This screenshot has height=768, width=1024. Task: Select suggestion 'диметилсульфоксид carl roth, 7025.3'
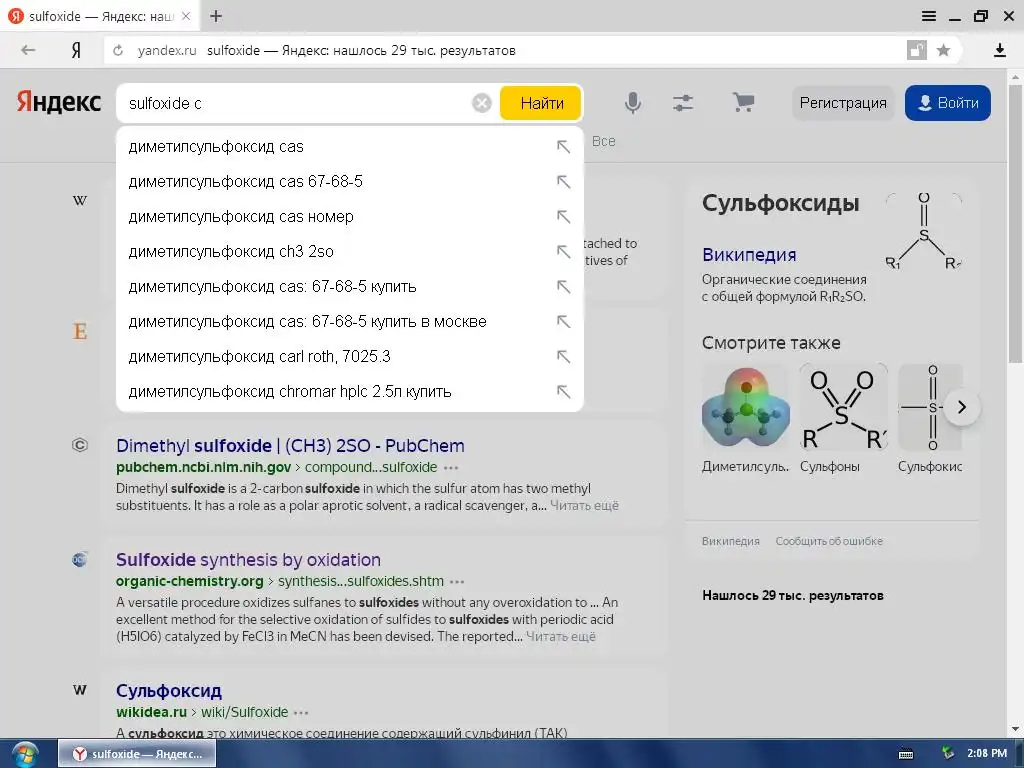coord(349,357)
